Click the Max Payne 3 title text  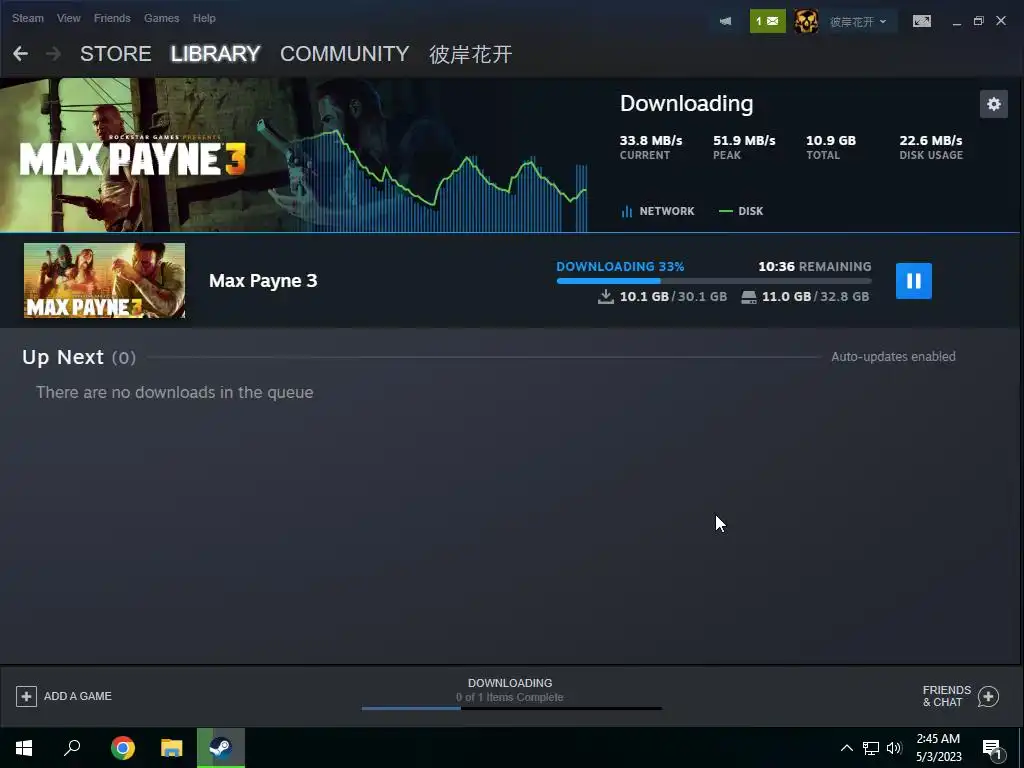[x=263, y=281]
